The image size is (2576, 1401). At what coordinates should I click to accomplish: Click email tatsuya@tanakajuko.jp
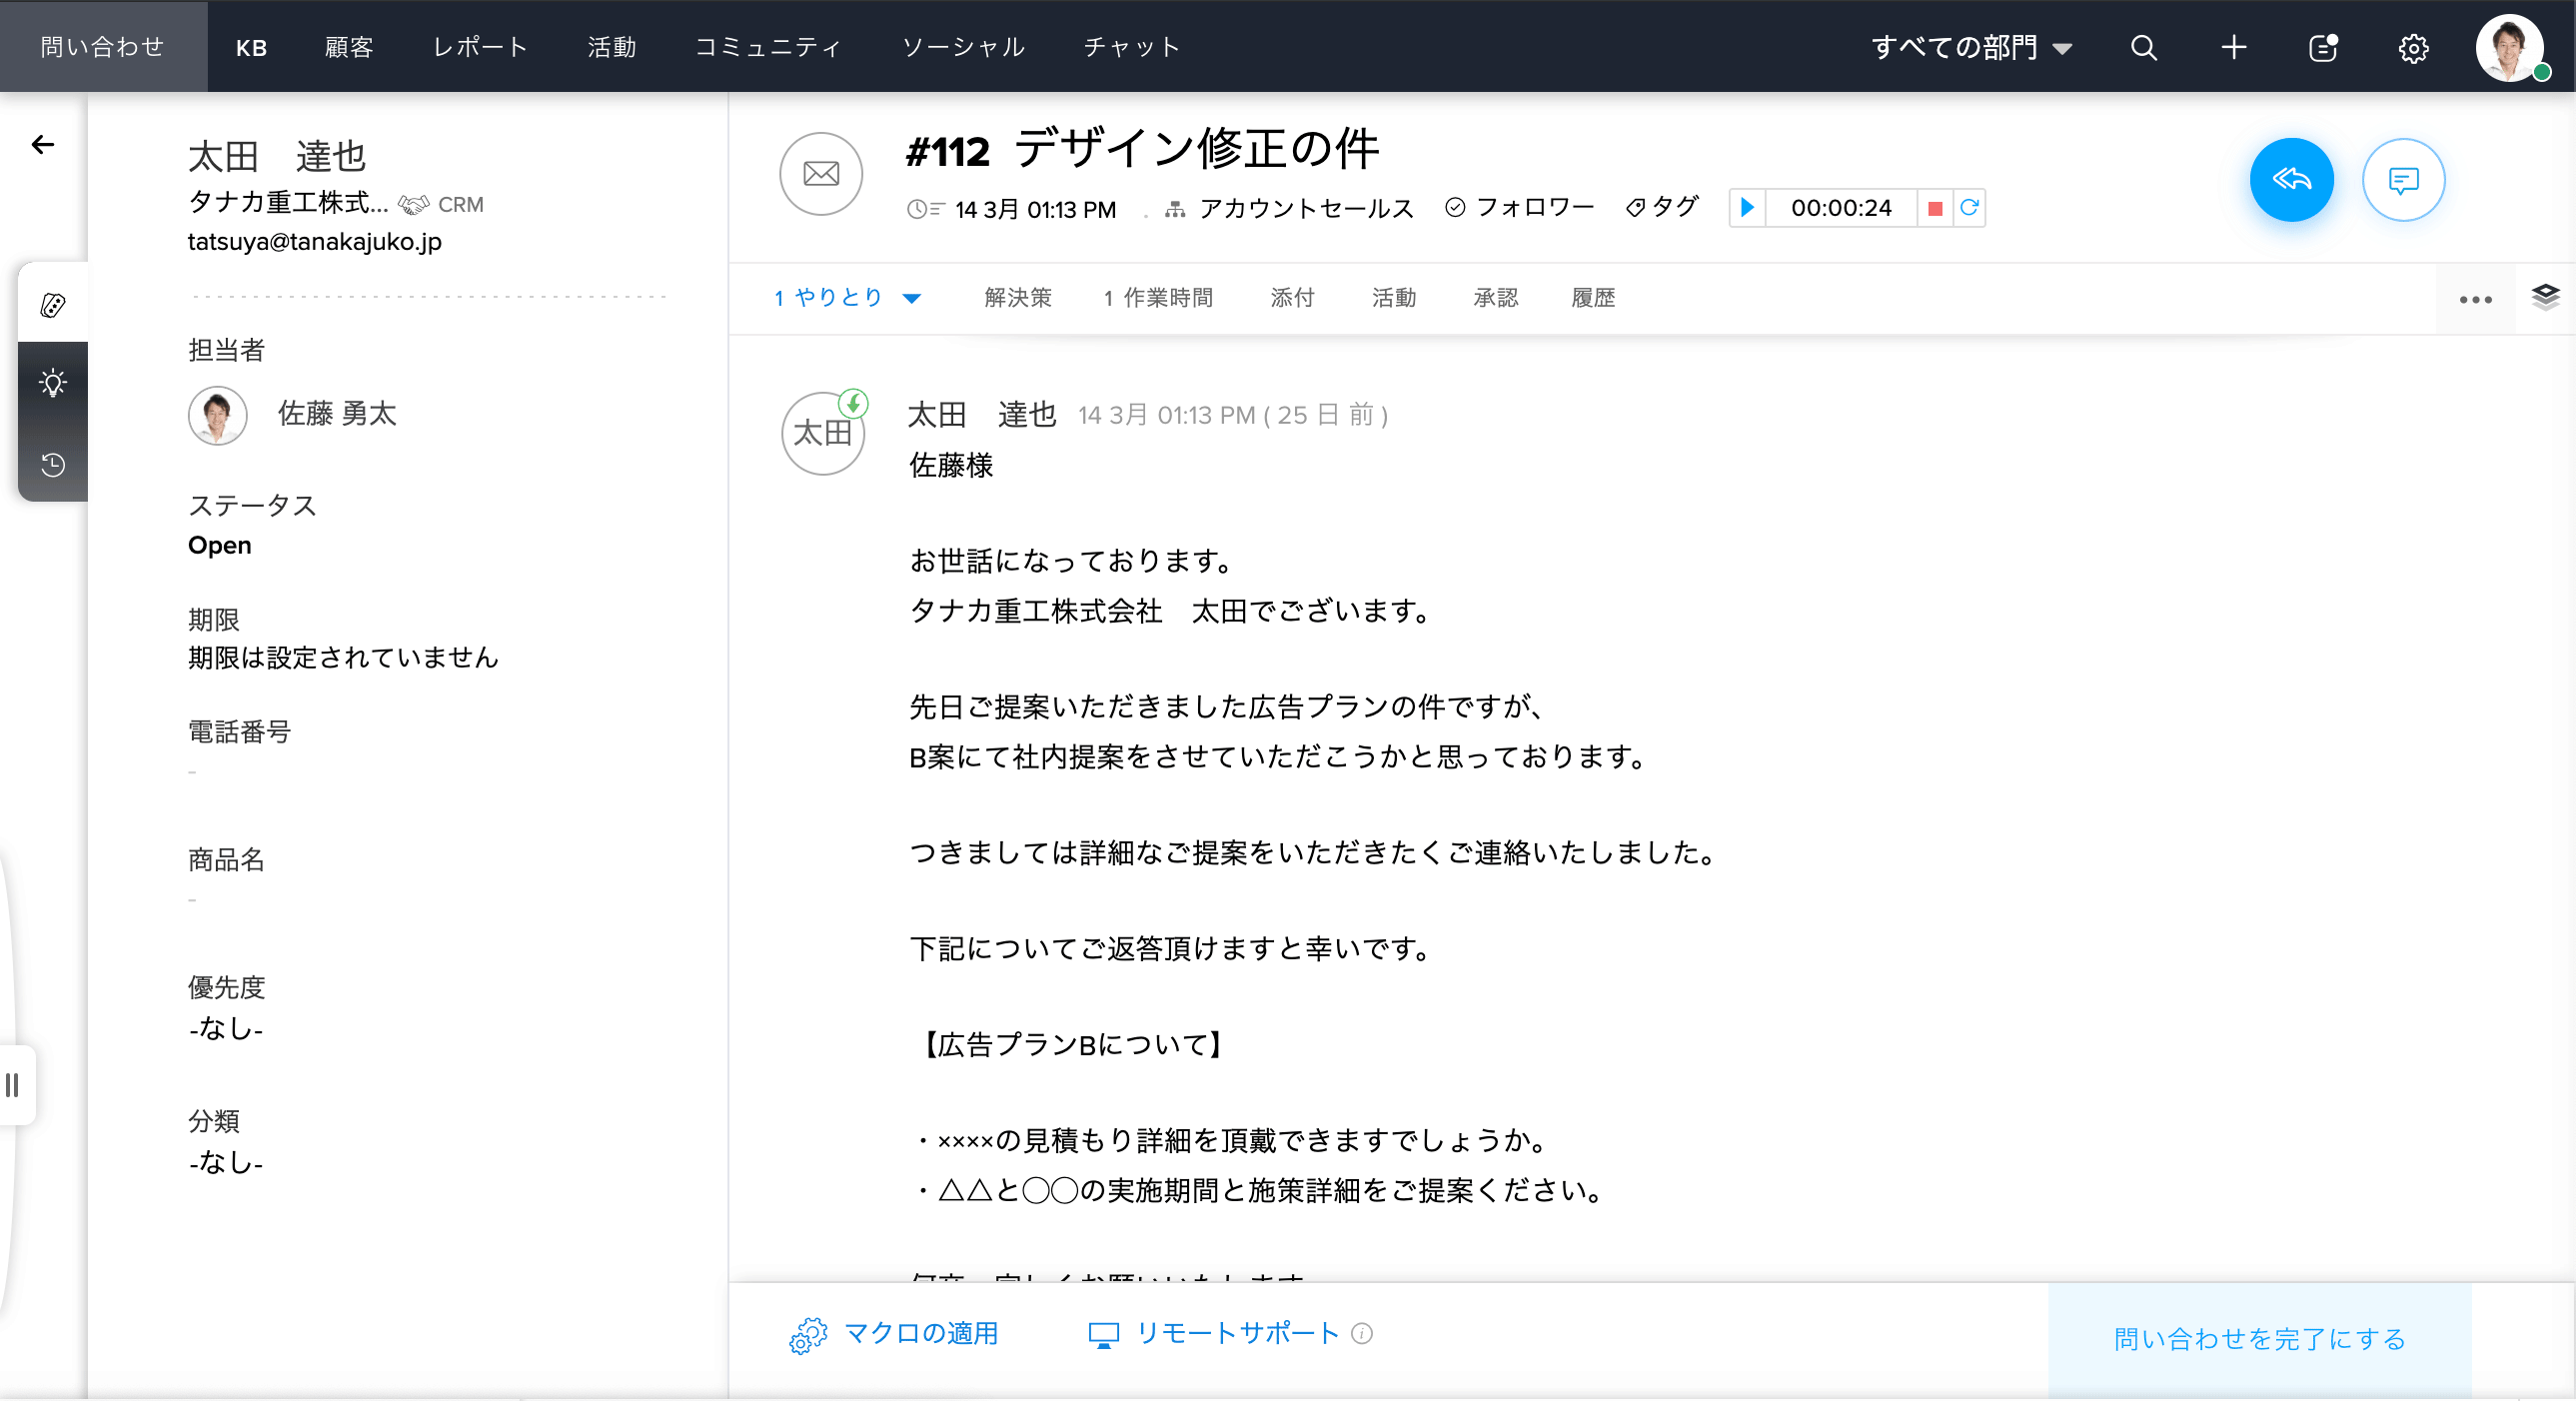point(315,242)
